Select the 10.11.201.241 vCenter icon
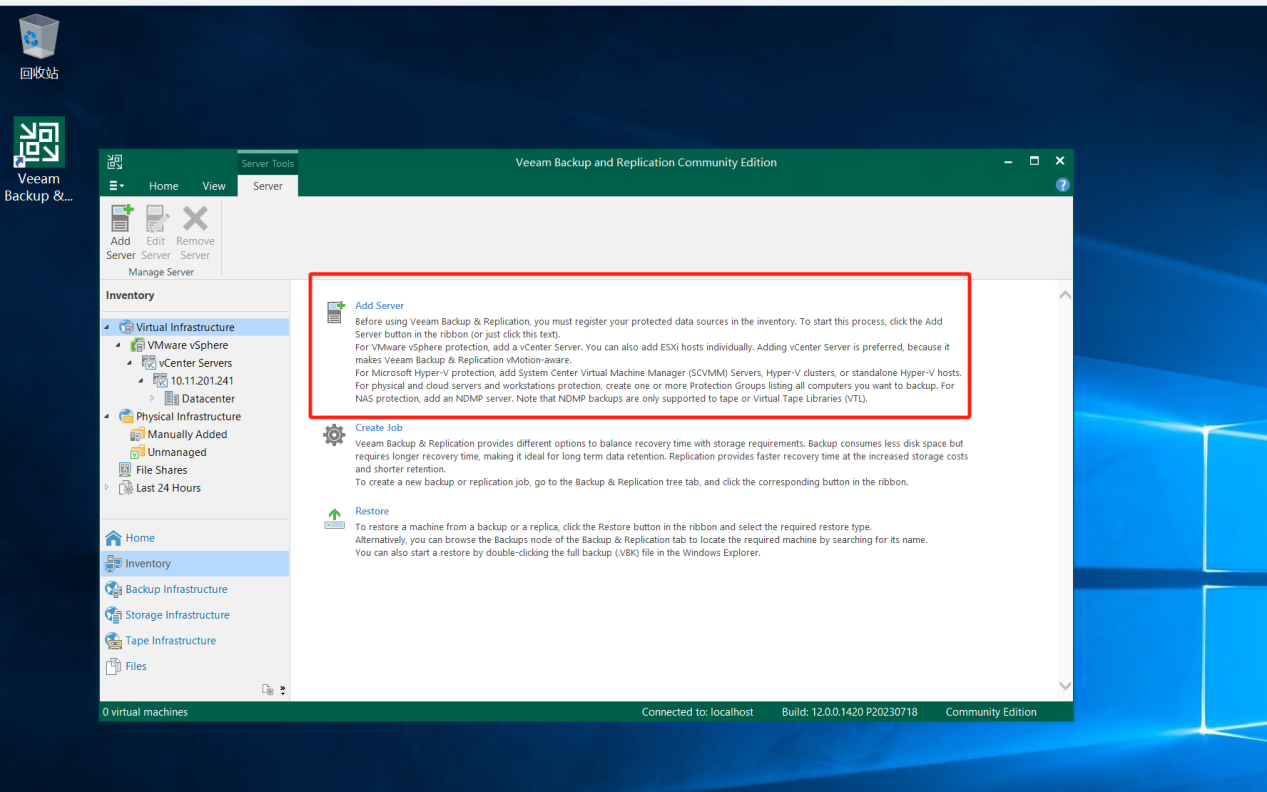Screen dimensions: 1267x792 click(x=160, y=381)
